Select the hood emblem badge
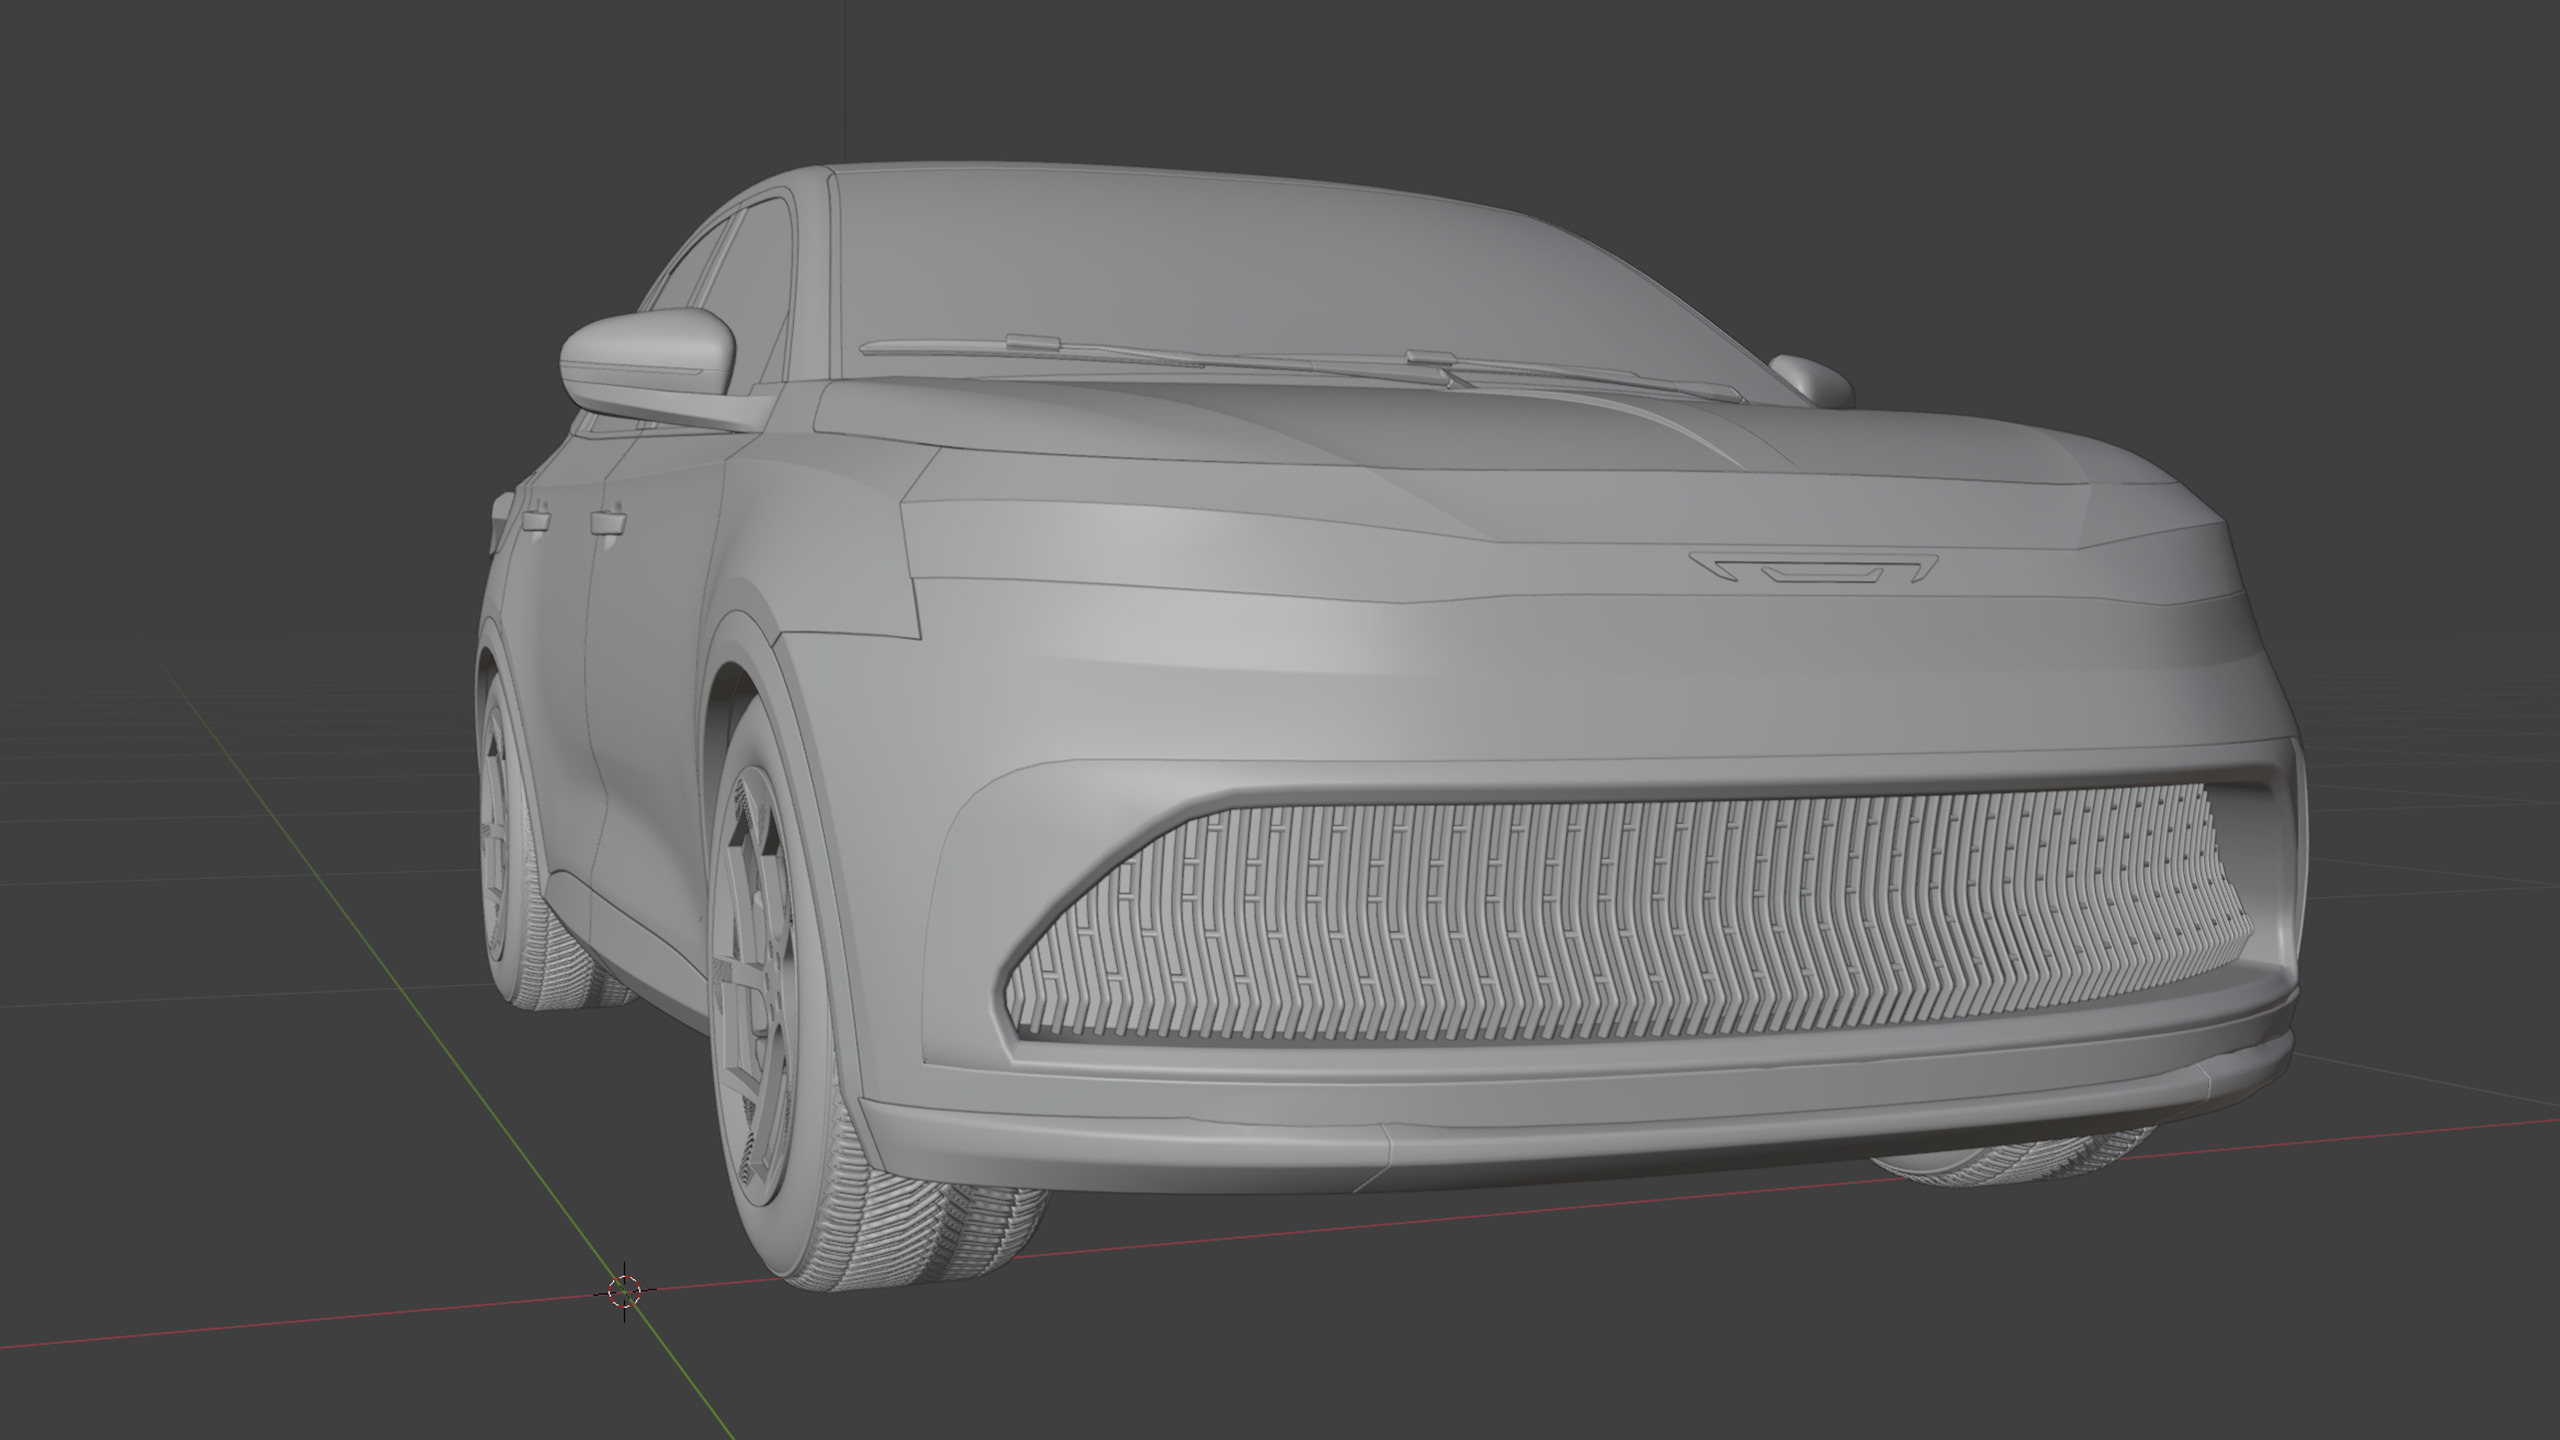The width and height of the screenshot is (2560, 1440). click(1814, 568)
